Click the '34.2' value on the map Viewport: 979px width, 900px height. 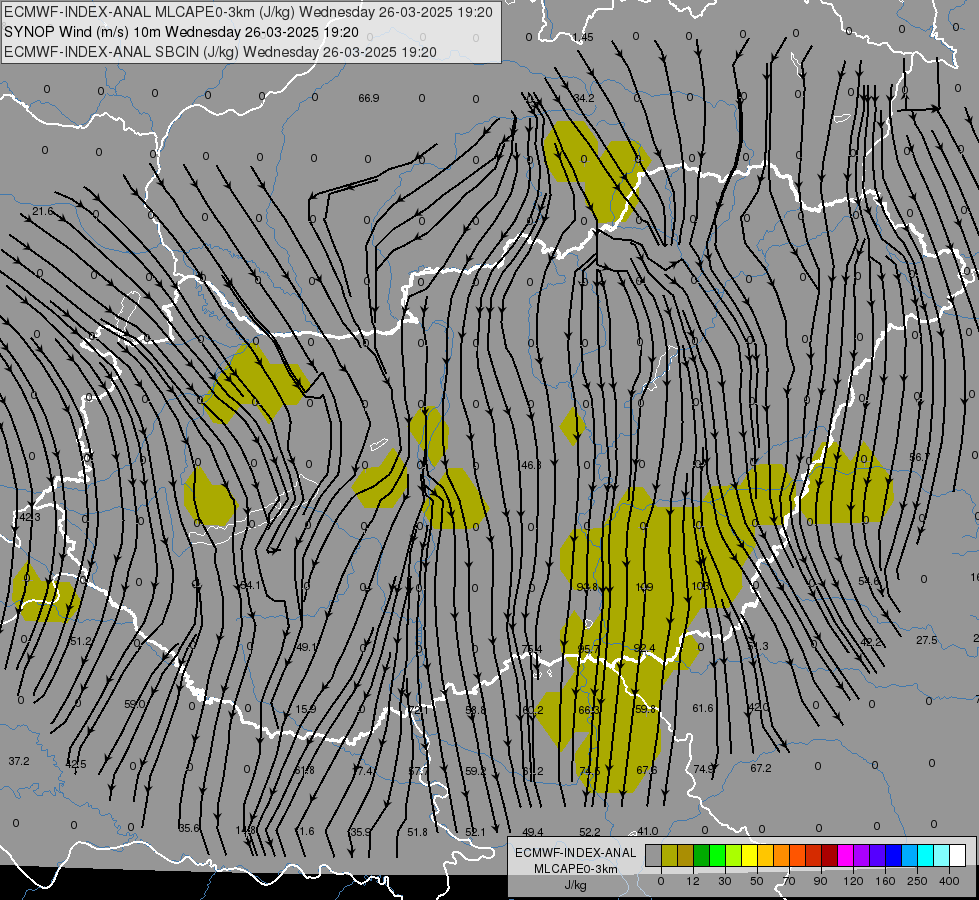[x=584, y=98]
